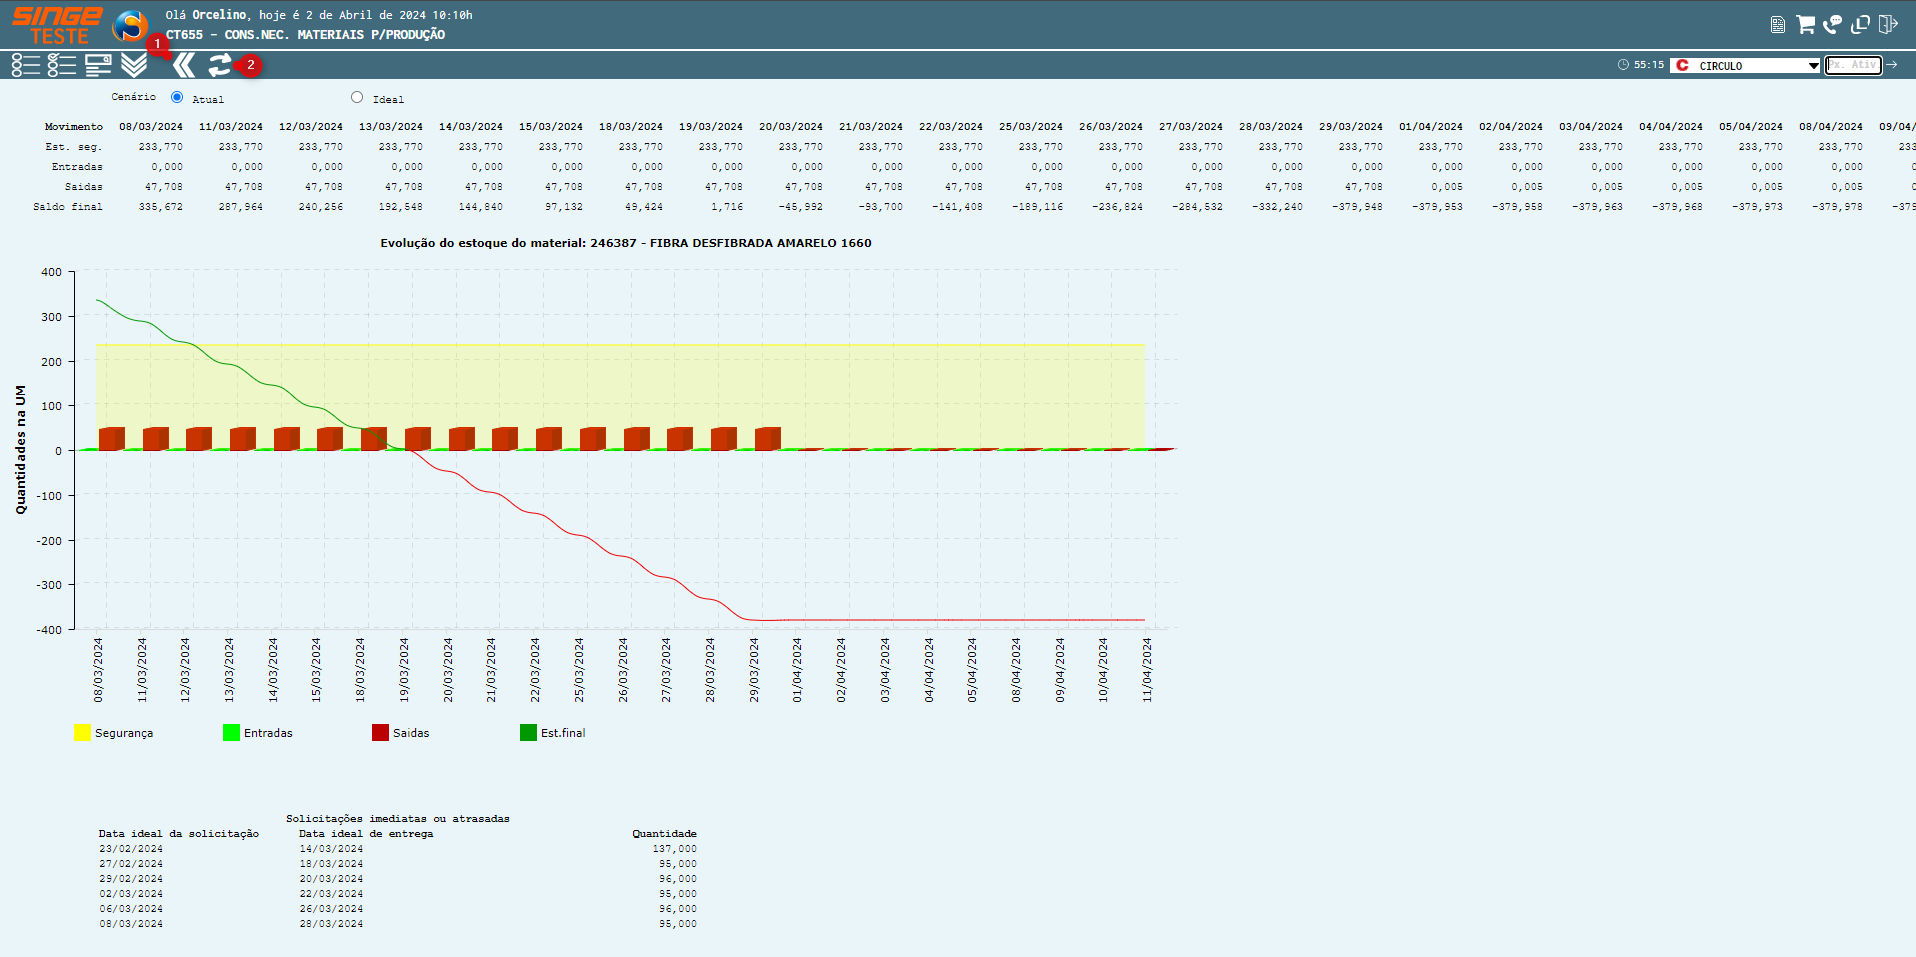Click the saldo final value -284,532

pyautogui.click(x=1198, y=207)
